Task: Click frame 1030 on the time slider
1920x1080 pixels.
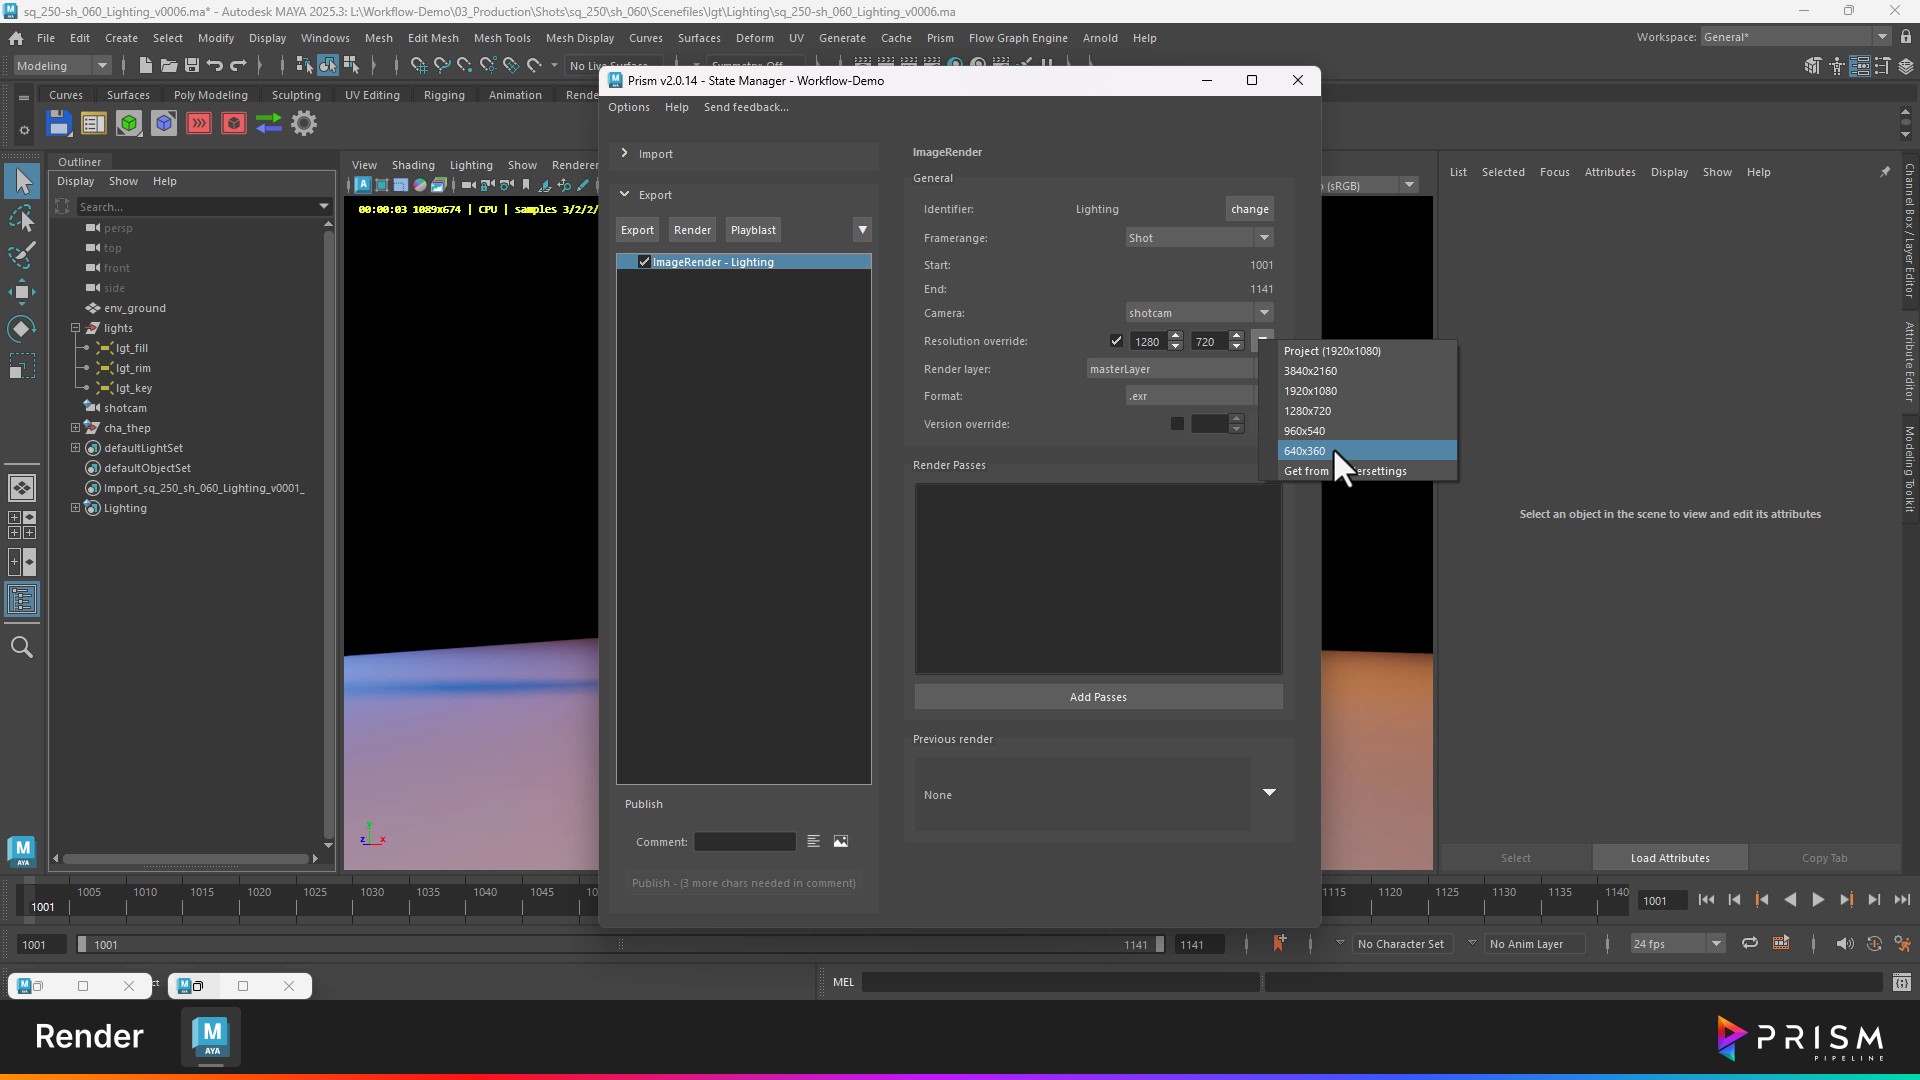Action: click(372, 899)
